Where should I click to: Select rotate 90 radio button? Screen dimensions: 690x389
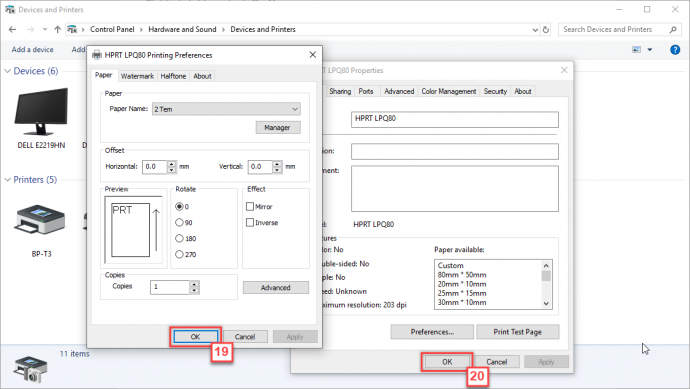pyautogui.click(x=179, y=223)
